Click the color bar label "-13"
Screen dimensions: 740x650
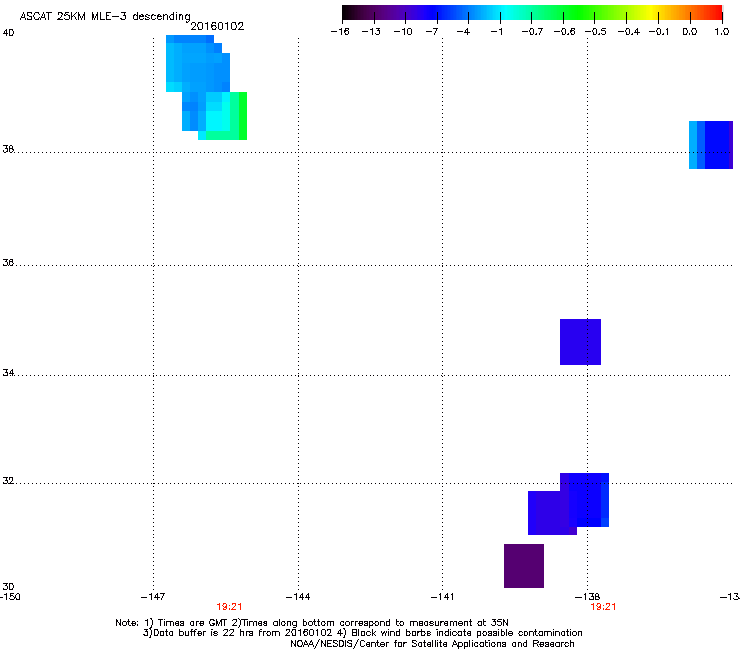pyautogui.click(x=371, y=32)
